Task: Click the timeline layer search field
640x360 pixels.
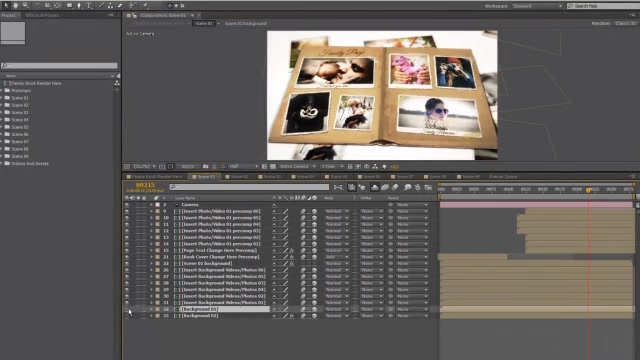Action: 249,187
